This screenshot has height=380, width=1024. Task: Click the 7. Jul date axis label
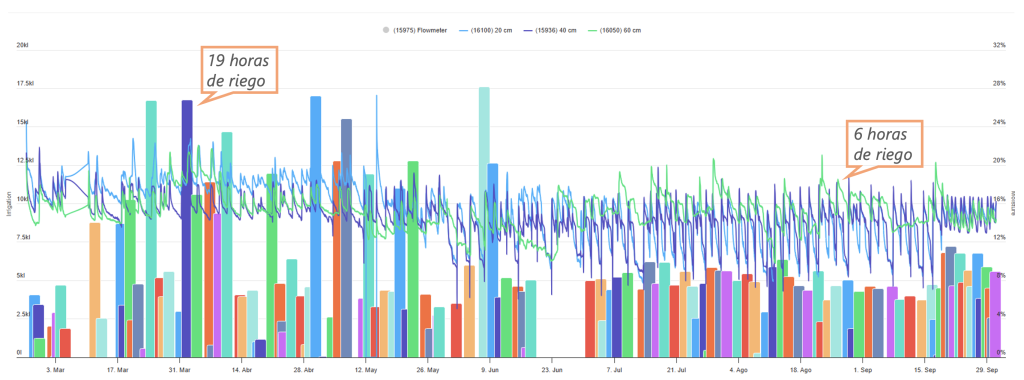[x=613, y=369]
